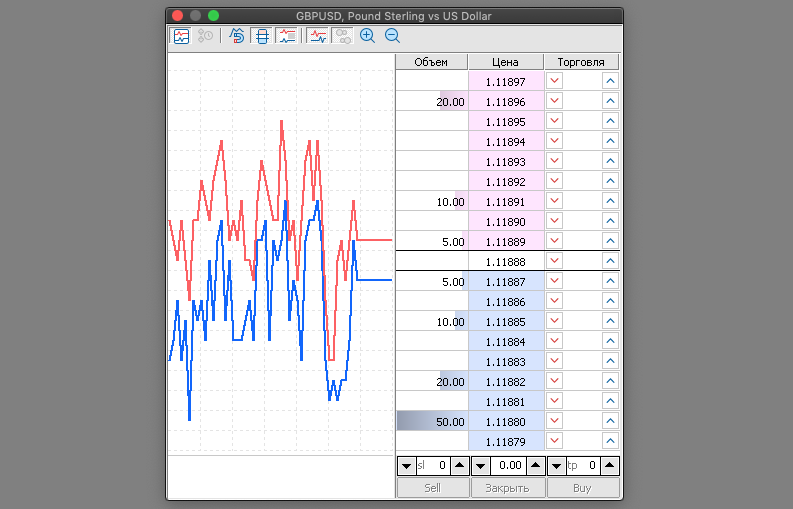Click the red window close button
This screenshot has width=793, height=509.
[177, 16]
